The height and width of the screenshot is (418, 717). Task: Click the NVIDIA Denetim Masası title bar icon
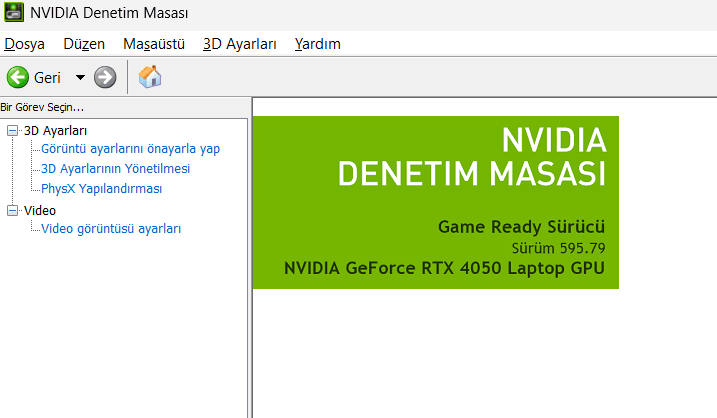click(x=14, y=12)
